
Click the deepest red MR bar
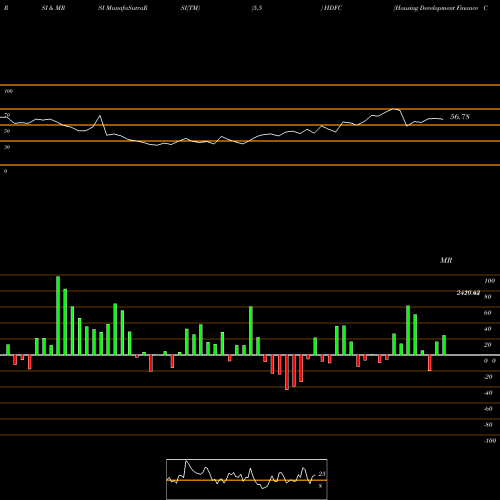[x=287, y=372]
